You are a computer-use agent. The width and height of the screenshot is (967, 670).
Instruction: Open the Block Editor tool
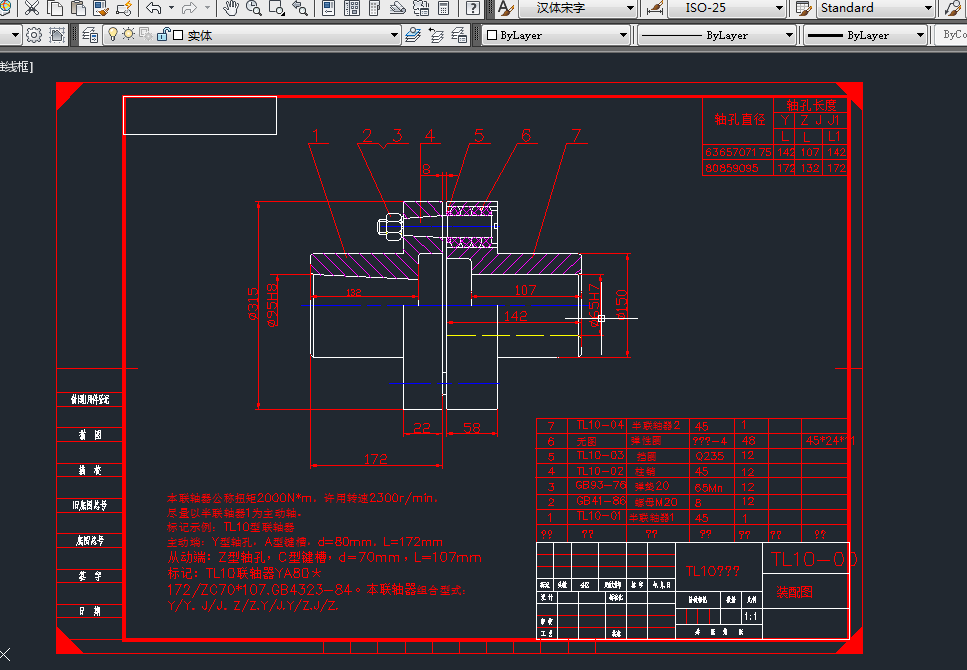click(x=124, y=8)
